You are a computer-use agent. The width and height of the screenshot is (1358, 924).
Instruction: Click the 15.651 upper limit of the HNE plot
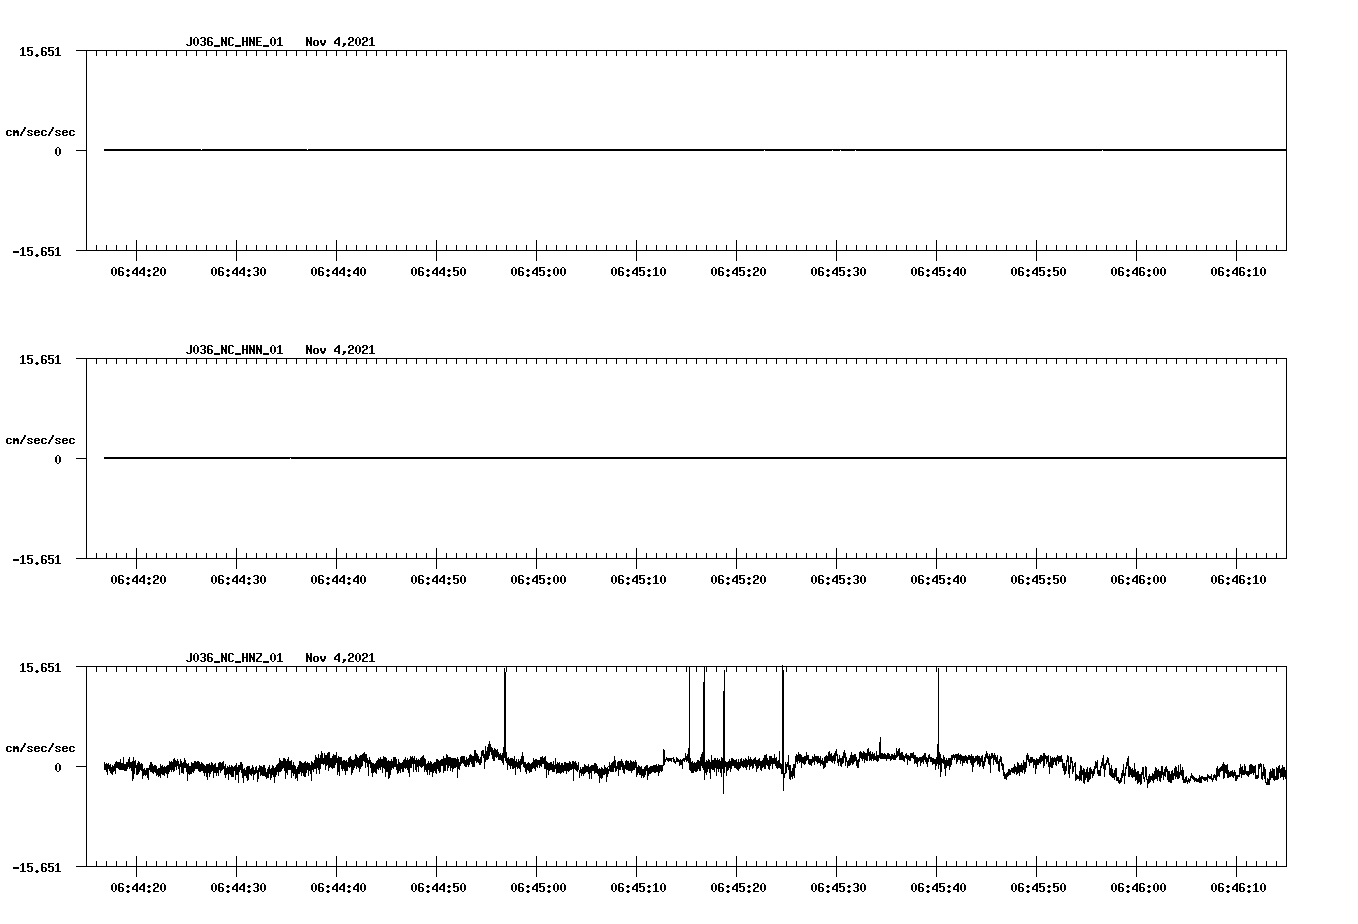[x=40, y=51]
